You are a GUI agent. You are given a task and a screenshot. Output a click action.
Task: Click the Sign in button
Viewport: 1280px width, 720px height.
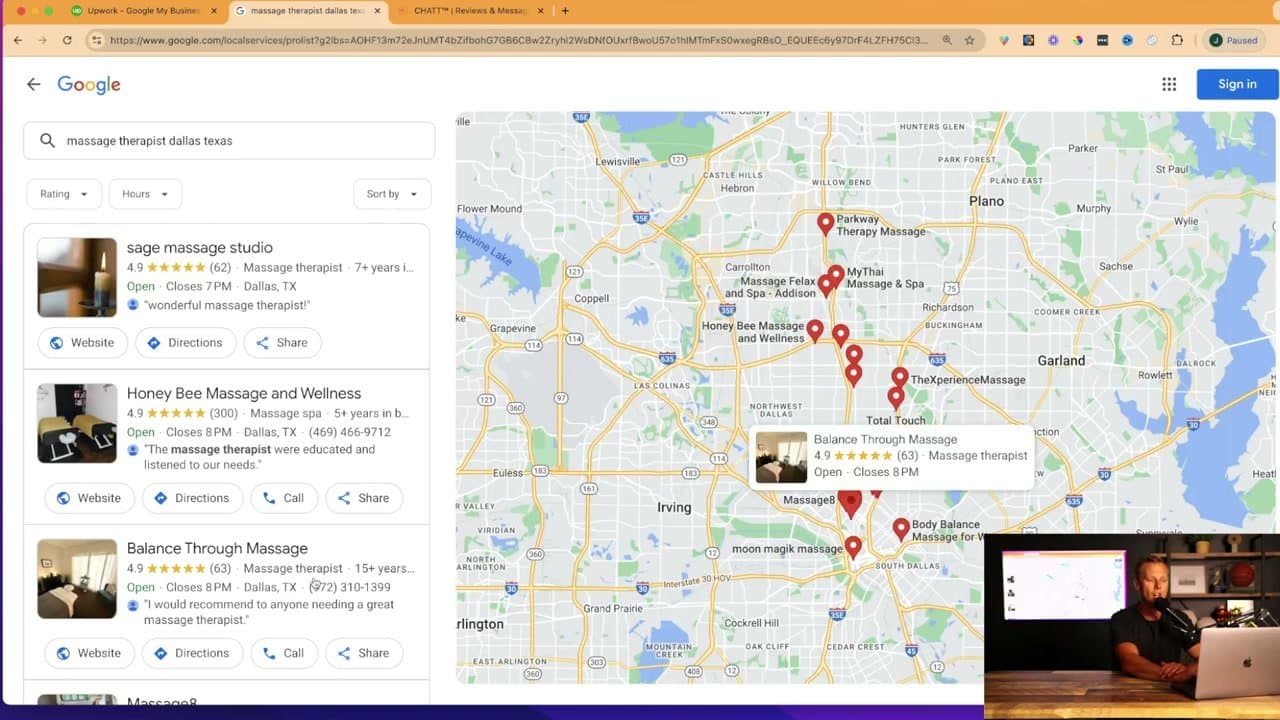pyautogui.click(x=1236, y=84)
